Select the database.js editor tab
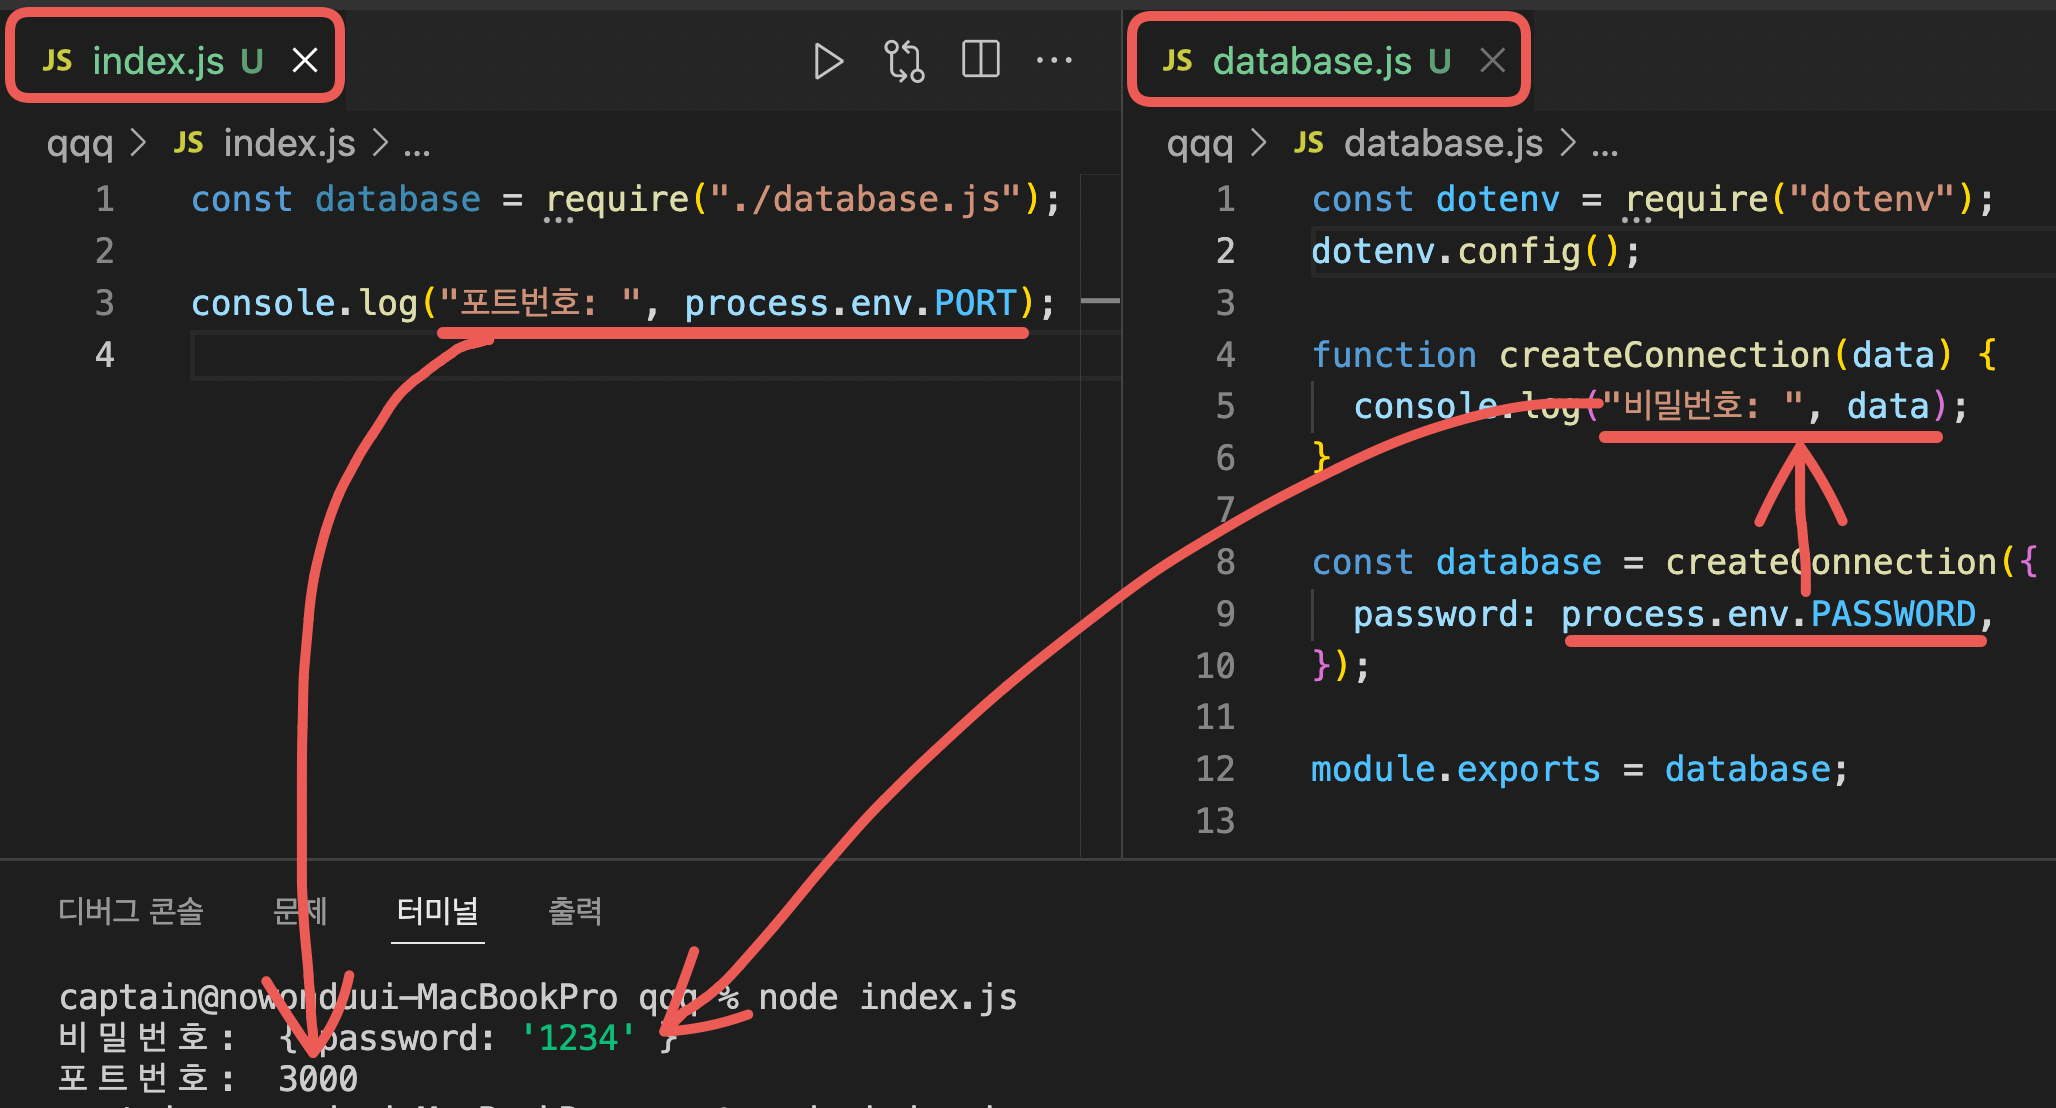 (x=1328, y=60)
